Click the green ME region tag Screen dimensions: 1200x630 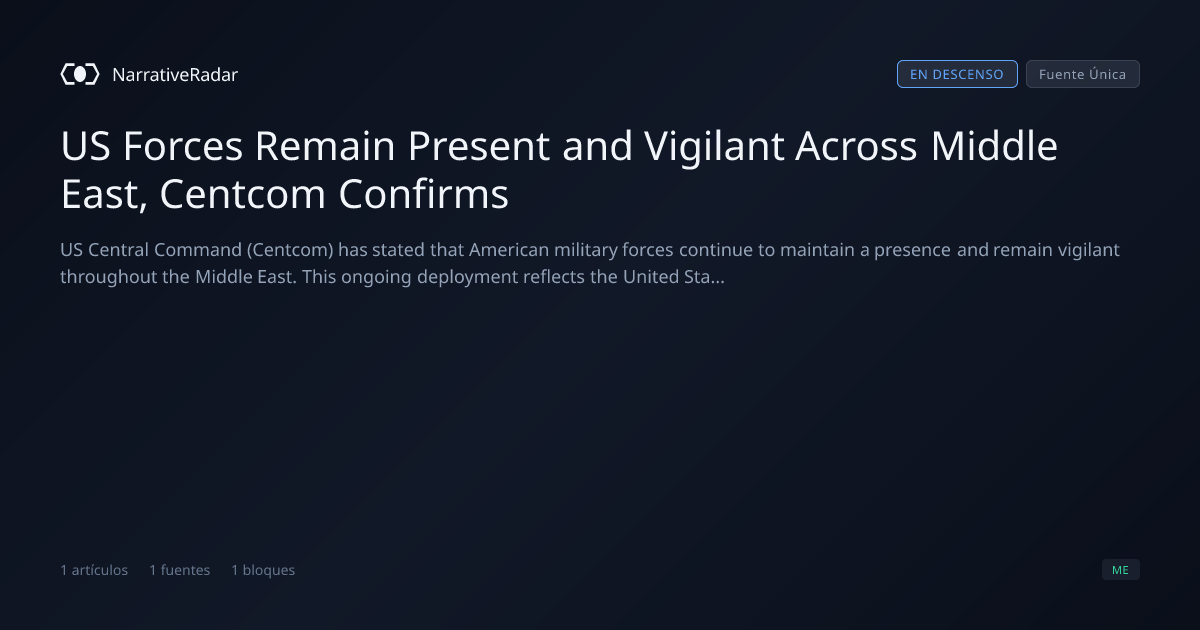pyautogui.click(x=1121, y=570)
